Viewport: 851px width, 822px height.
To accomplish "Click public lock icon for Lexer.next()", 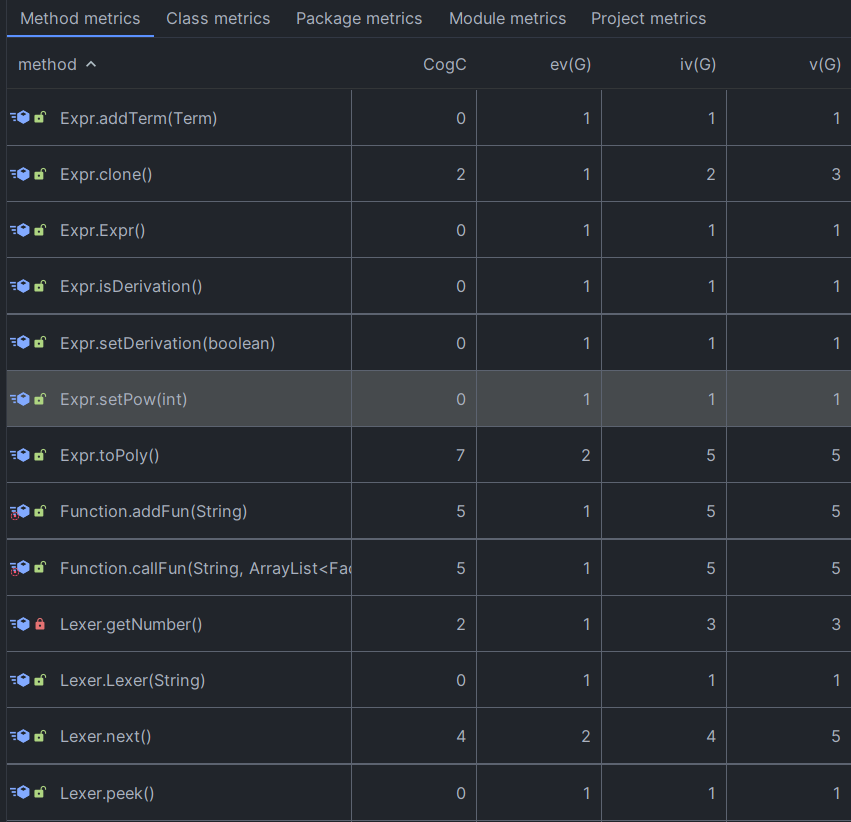I will pyautogui.click(x=40, y=736).
